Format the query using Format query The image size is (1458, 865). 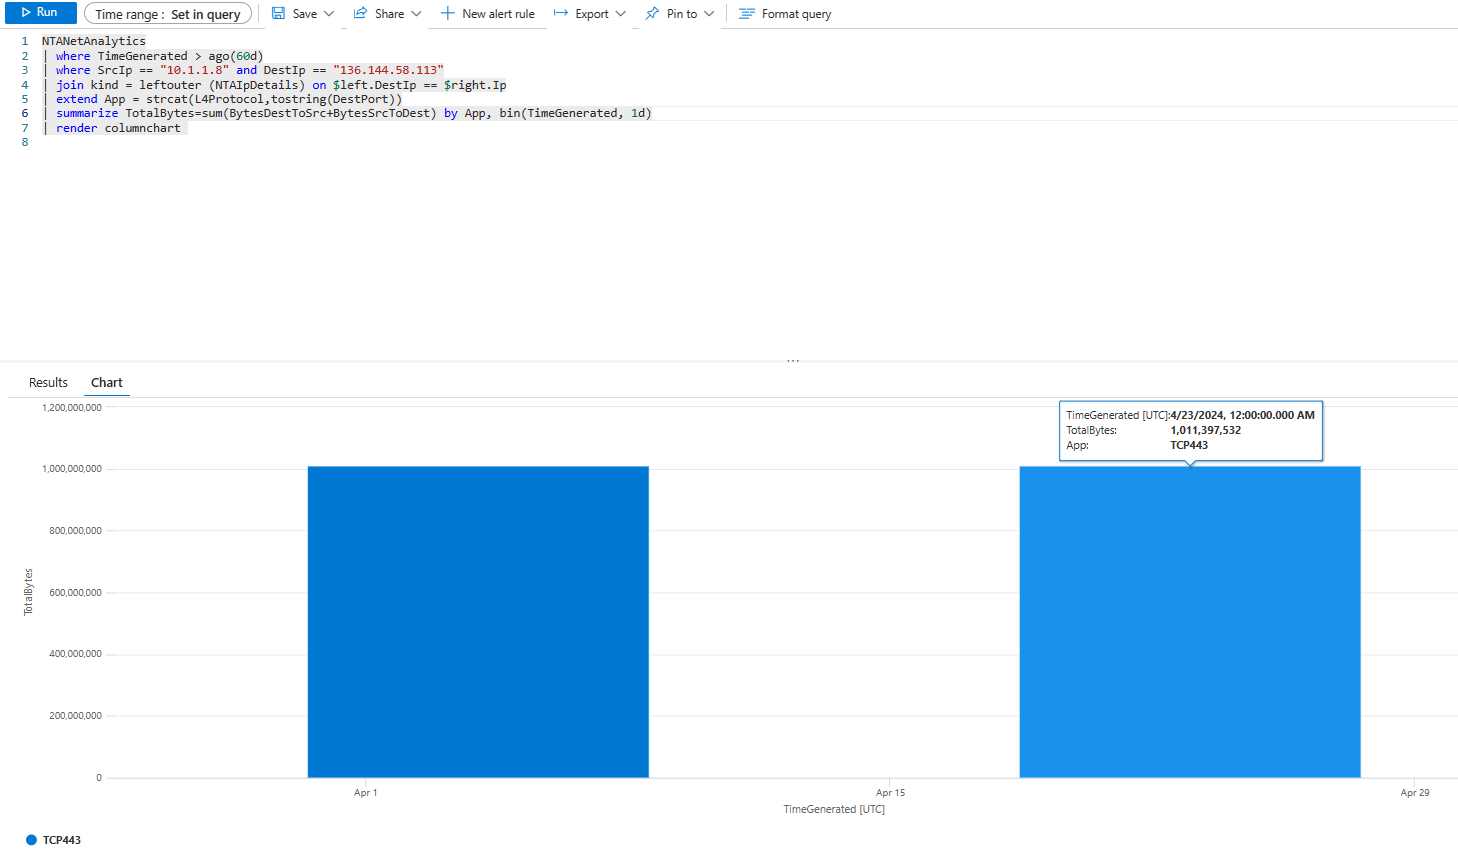coord(785,14)
